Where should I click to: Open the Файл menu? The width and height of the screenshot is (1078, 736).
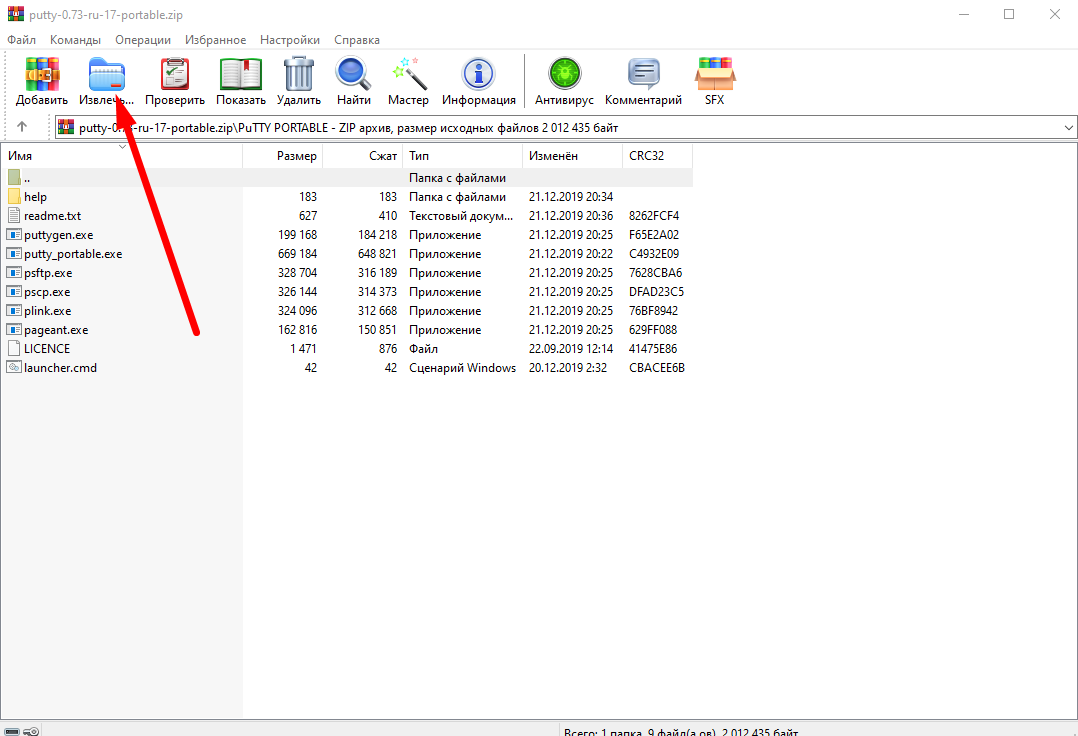(x=21, y=40)
